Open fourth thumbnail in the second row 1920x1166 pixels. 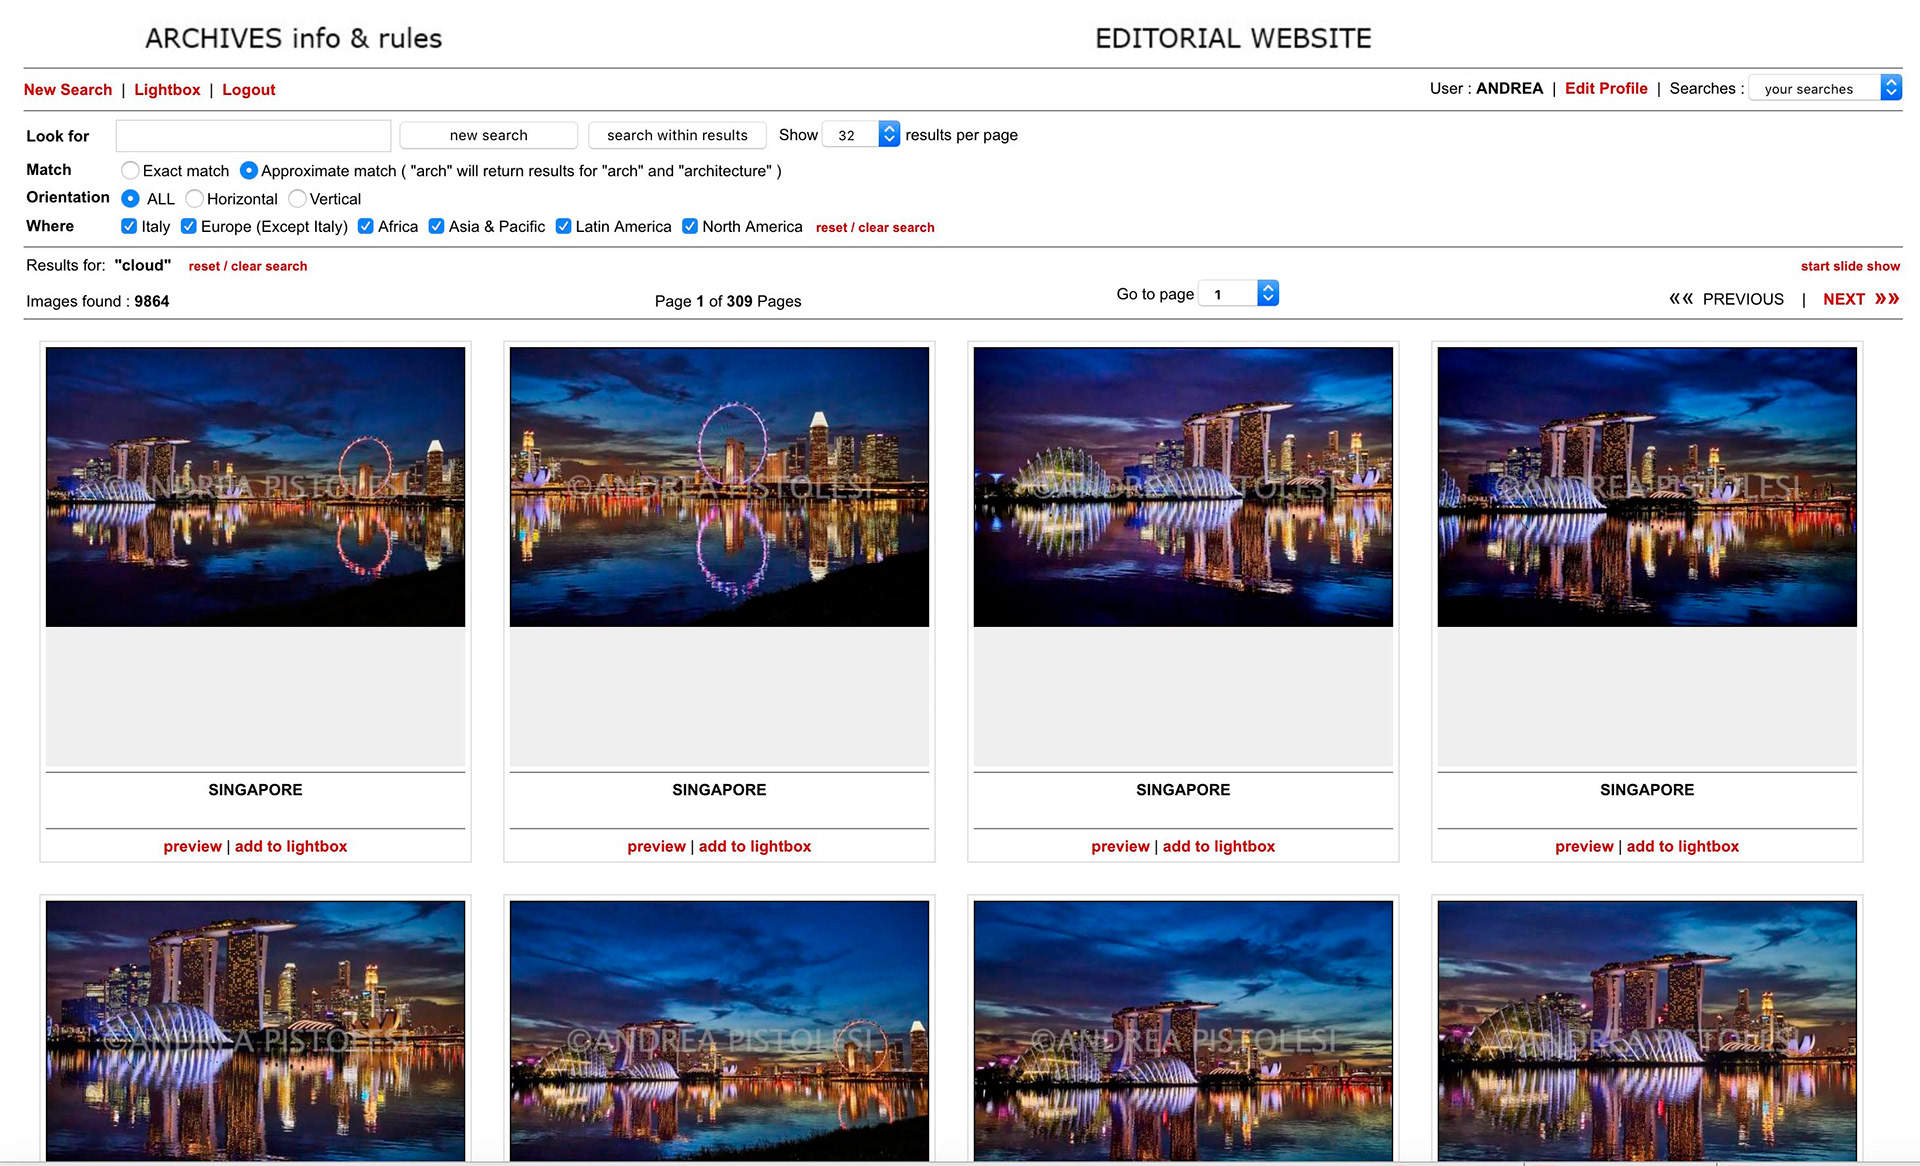[1647, 1031]
